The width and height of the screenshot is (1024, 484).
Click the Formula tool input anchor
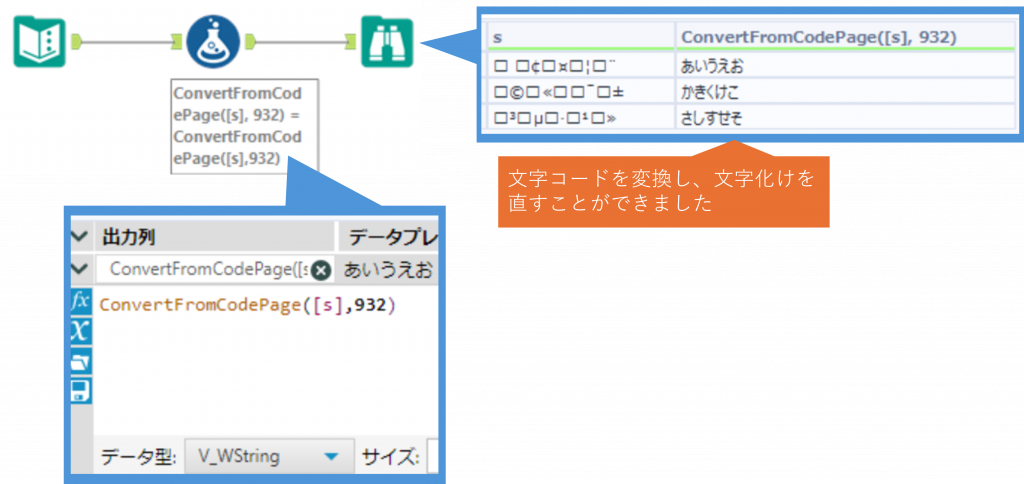(x=175, y=42)
